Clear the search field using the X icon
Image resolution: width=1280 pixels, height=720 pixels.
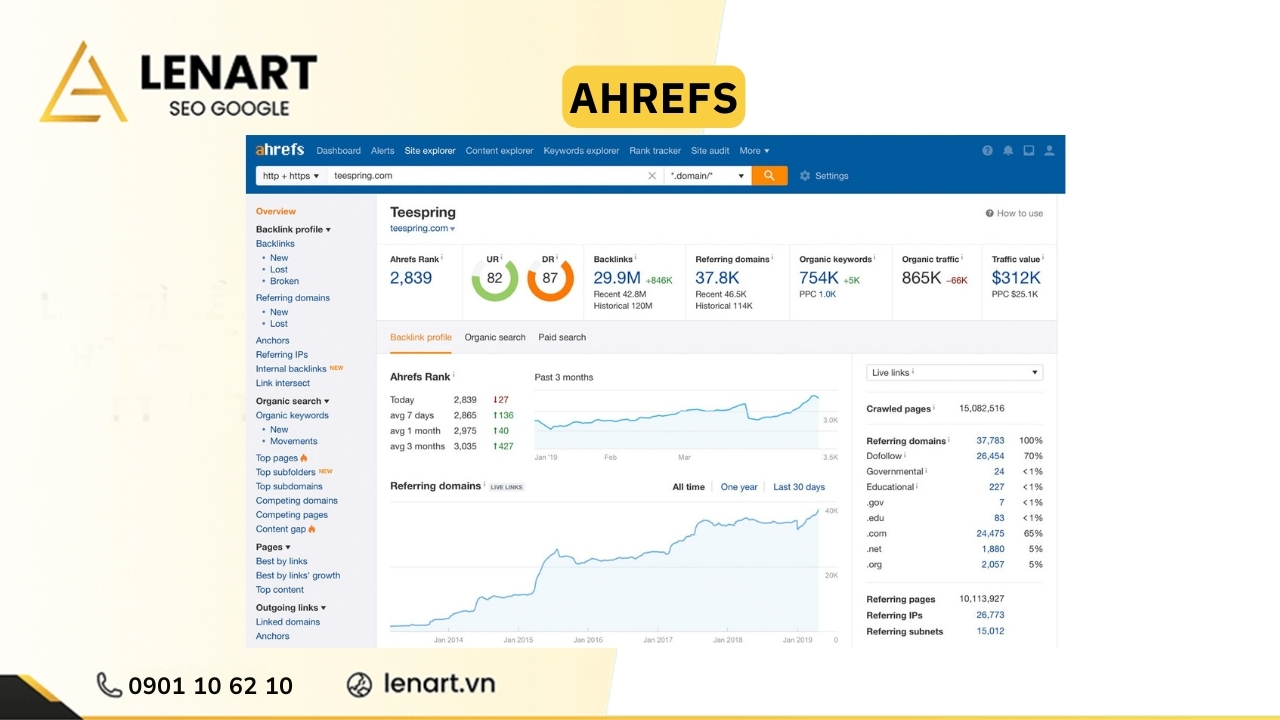pyautogui.click(x=652, y=175)
